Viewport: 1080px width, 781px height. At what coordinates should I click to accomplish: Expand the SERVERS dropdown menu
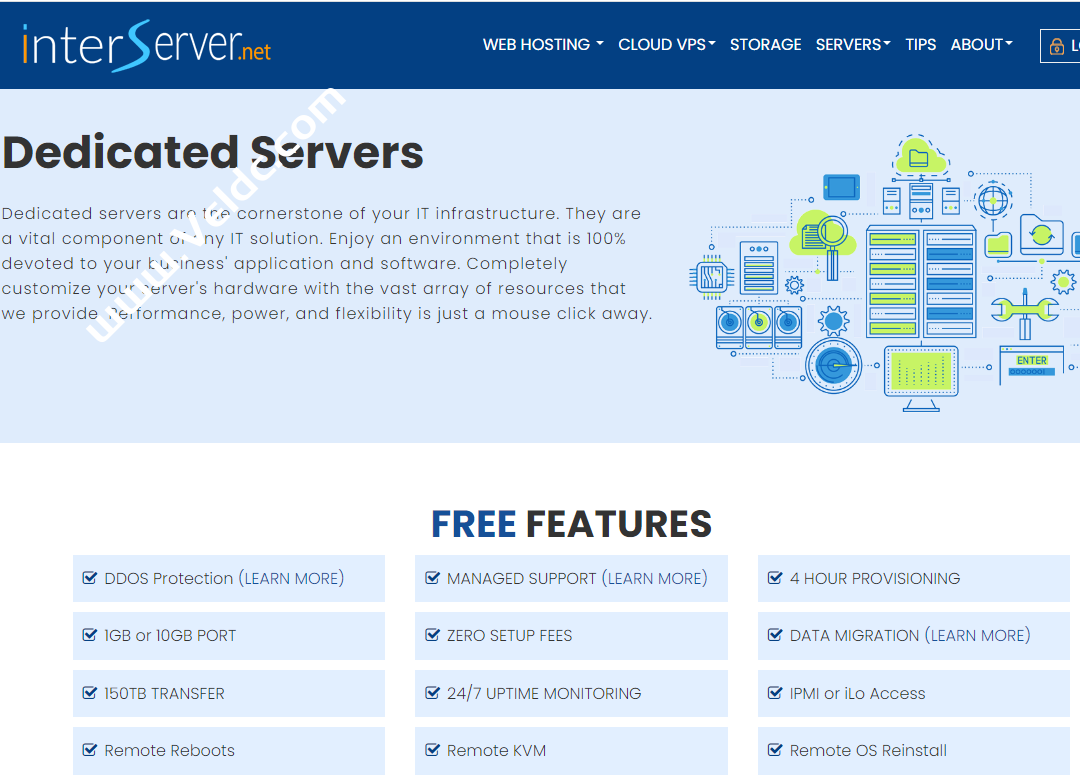852,45
